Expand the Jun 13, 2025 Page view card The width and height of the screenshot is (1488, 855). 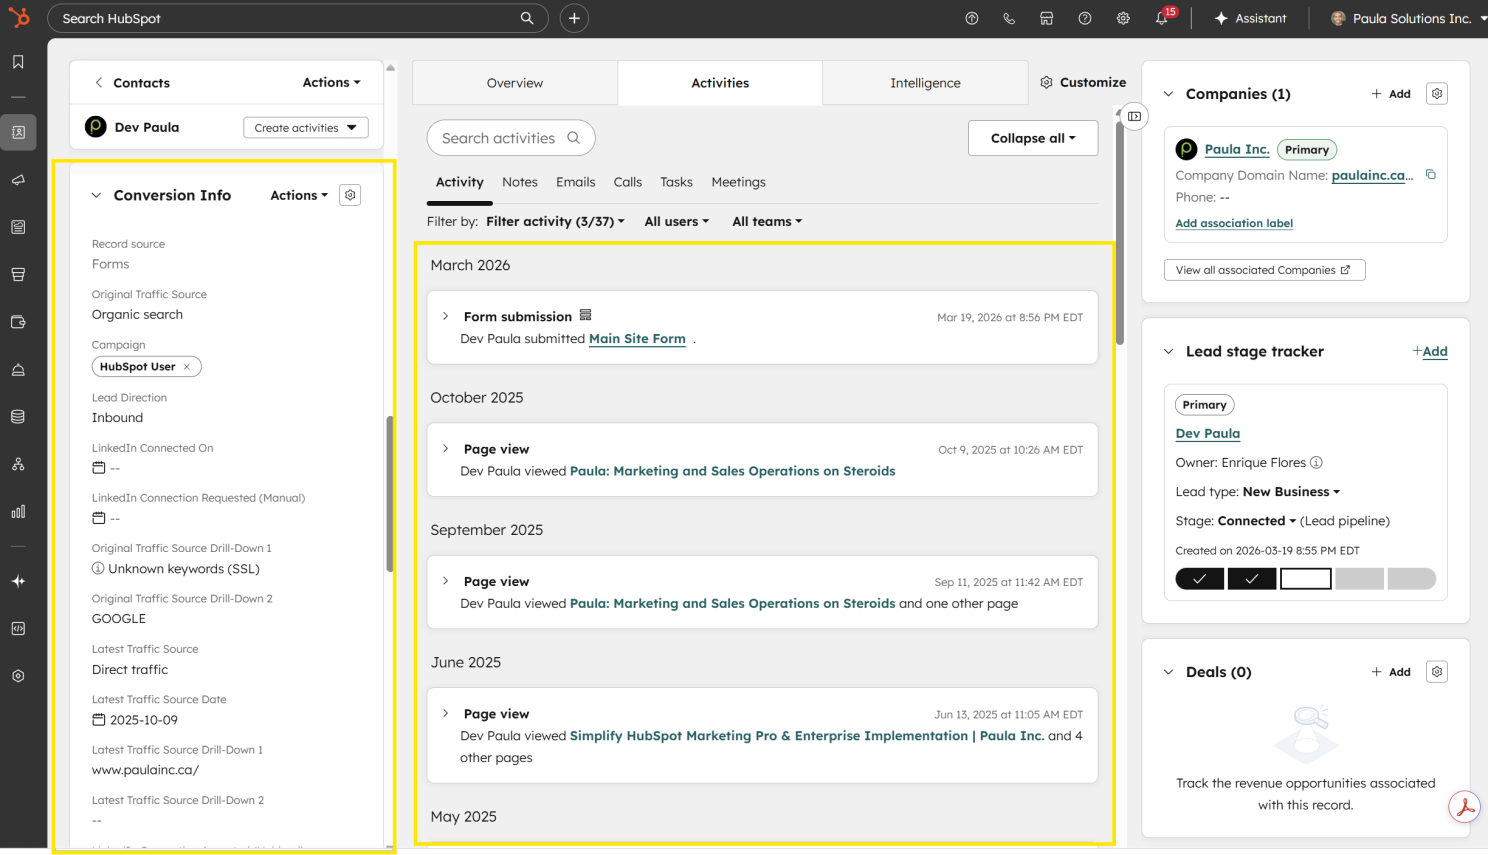pos(445,713)
